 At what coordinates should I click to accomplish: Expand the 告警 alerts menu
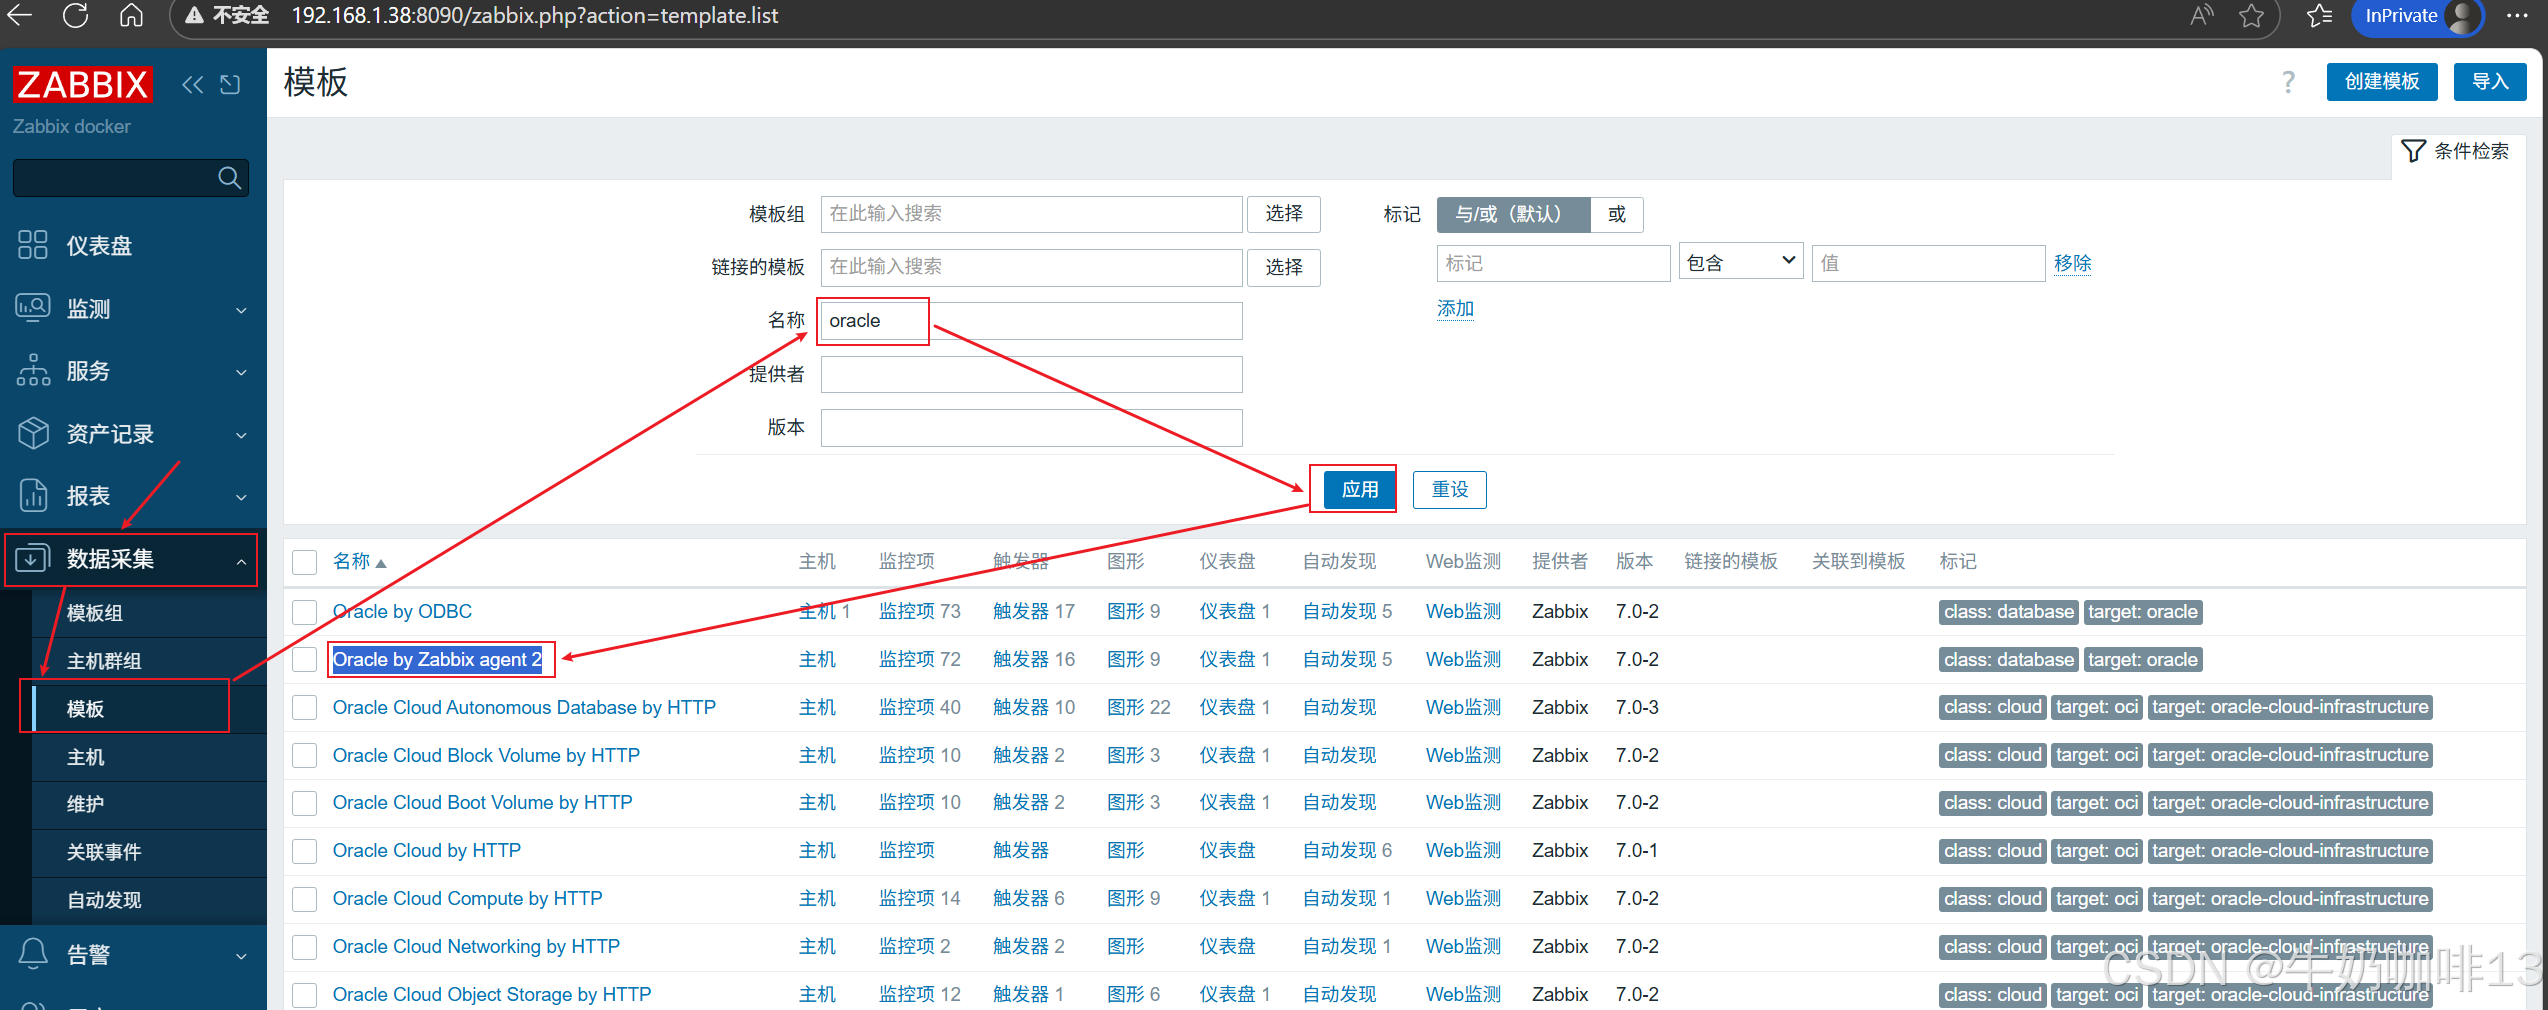[x=133, y=955]
